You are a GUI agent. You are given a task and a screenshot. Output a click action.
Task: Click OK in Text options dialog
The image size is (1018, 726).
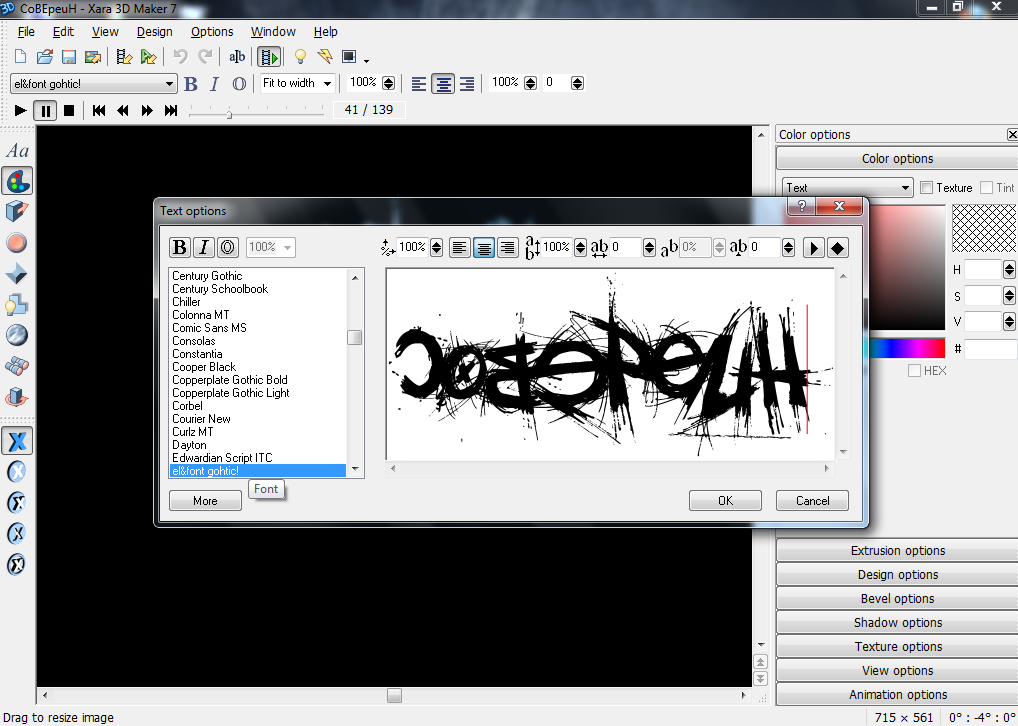(x=725, y=501)
